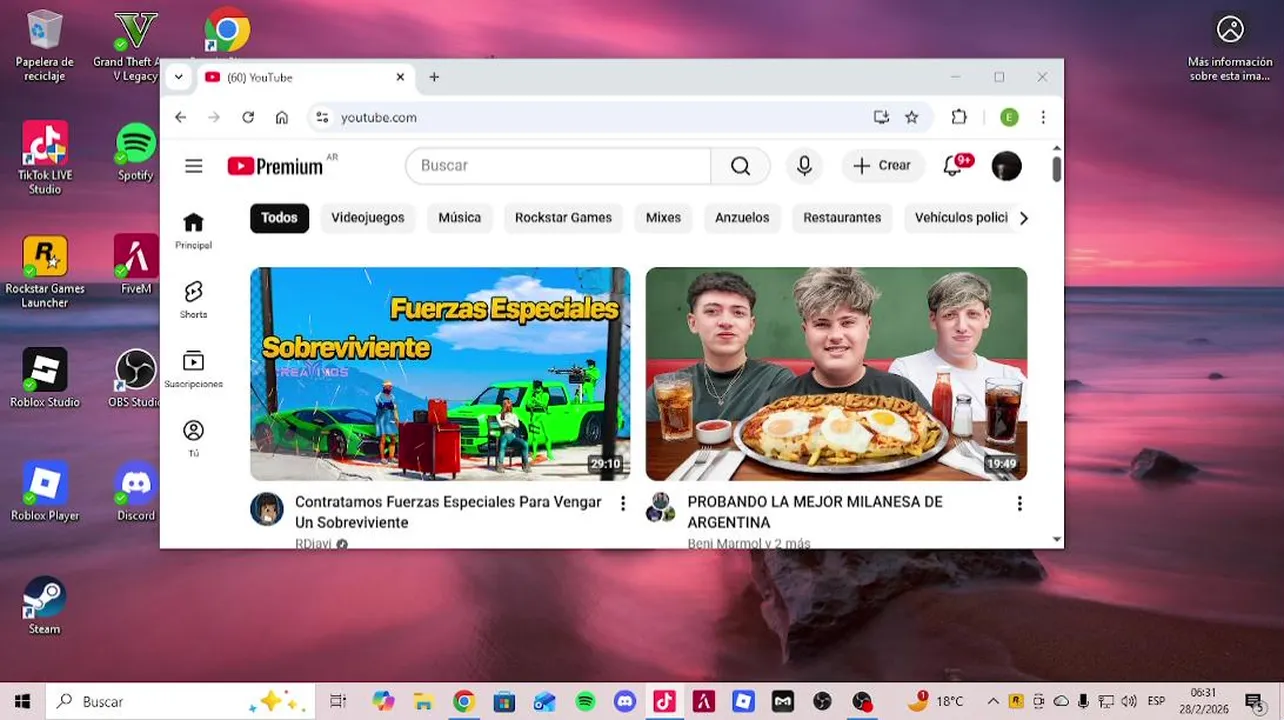Go back in Chrome
This screenshot has width=1284, height=720.
(x=180, y=117)
